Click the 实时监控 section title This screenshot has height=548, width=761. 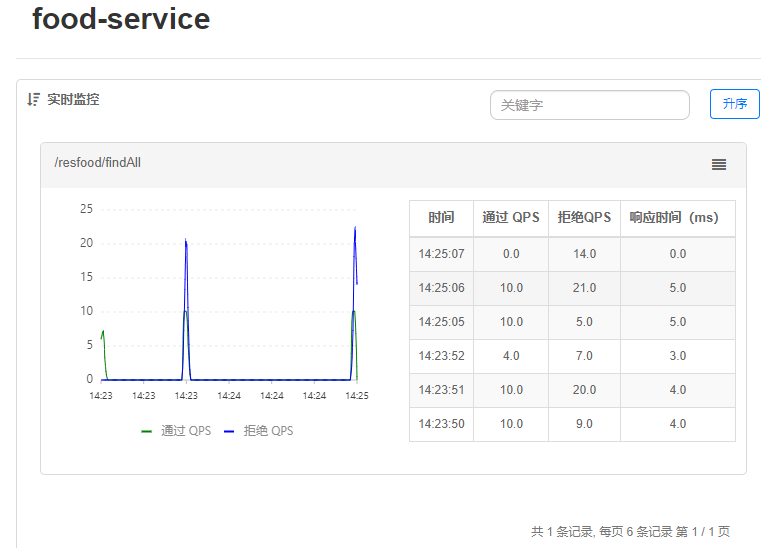[x=73, y=100]
